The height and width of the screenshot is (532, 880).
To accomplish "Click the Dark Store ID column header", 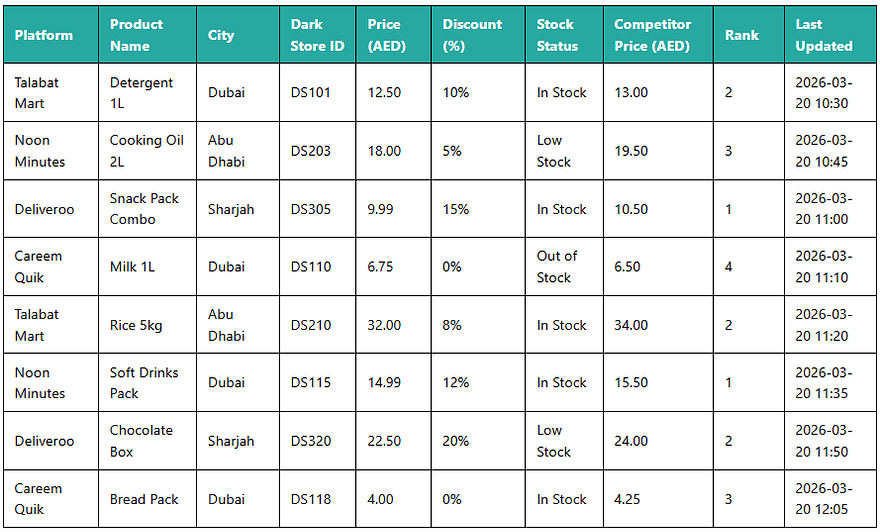I will 318,35.
